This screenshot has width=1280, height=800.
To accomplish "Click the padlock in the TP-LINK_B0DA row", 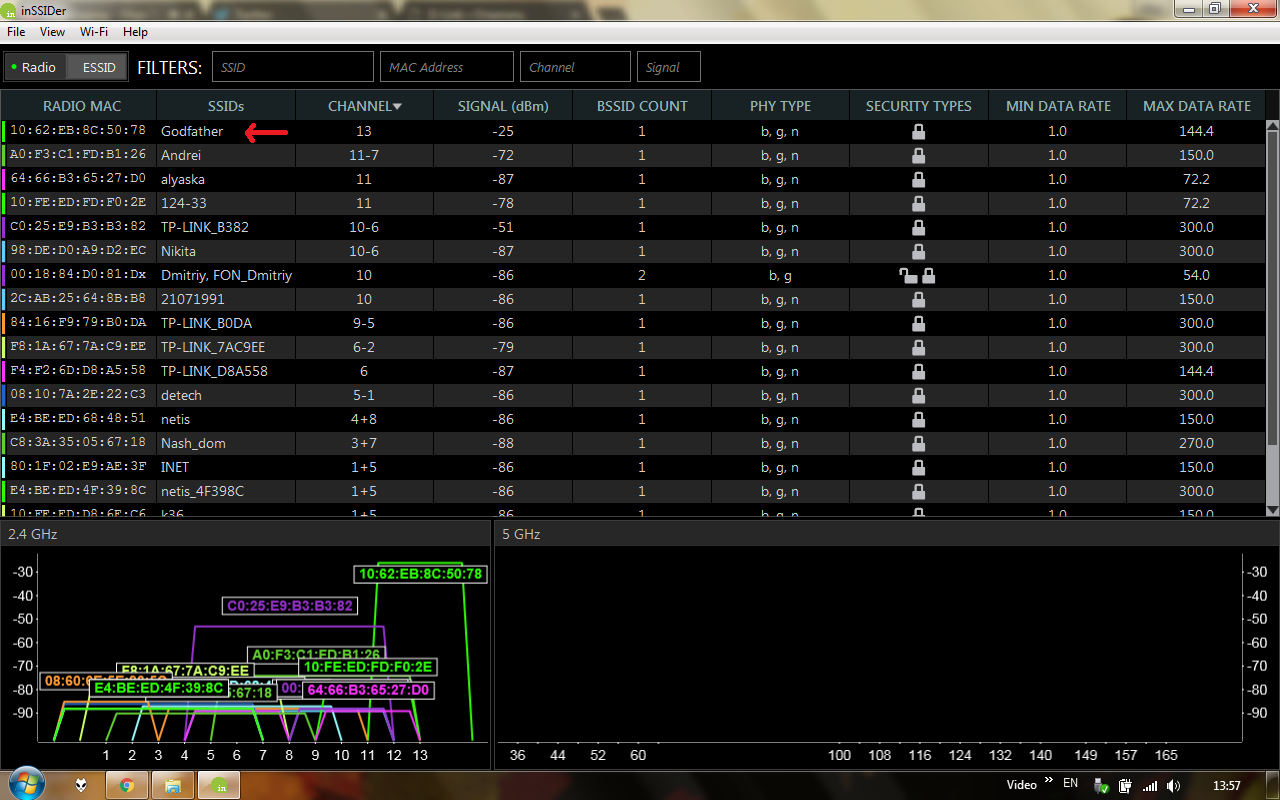I will [918, 323].
